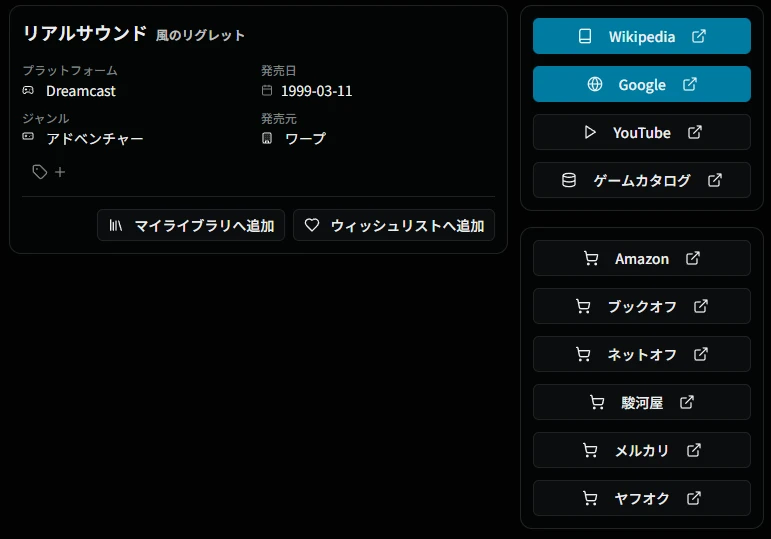Open the ゲームカタログ link button

click(x=642, y=180)
